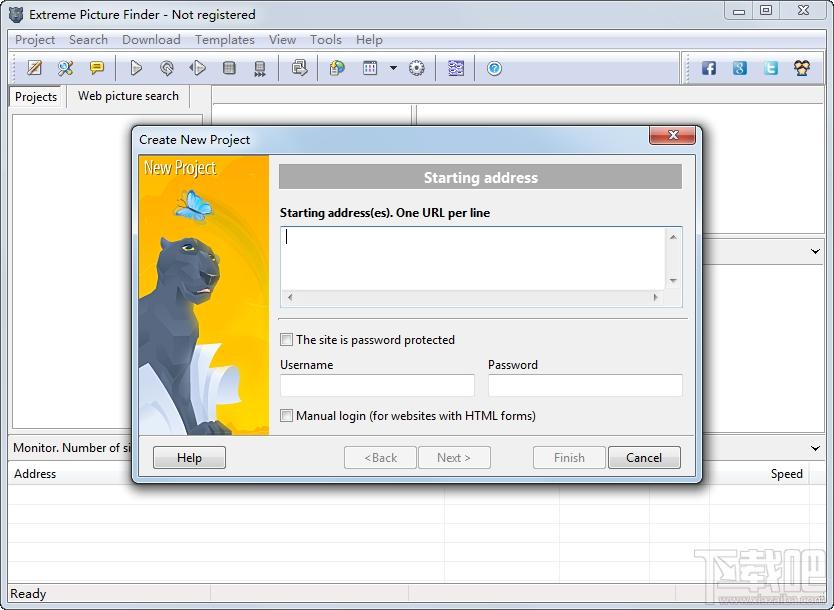Click the blue help question mark icon
The image size is (834, 610).
(x=494, y=68)
